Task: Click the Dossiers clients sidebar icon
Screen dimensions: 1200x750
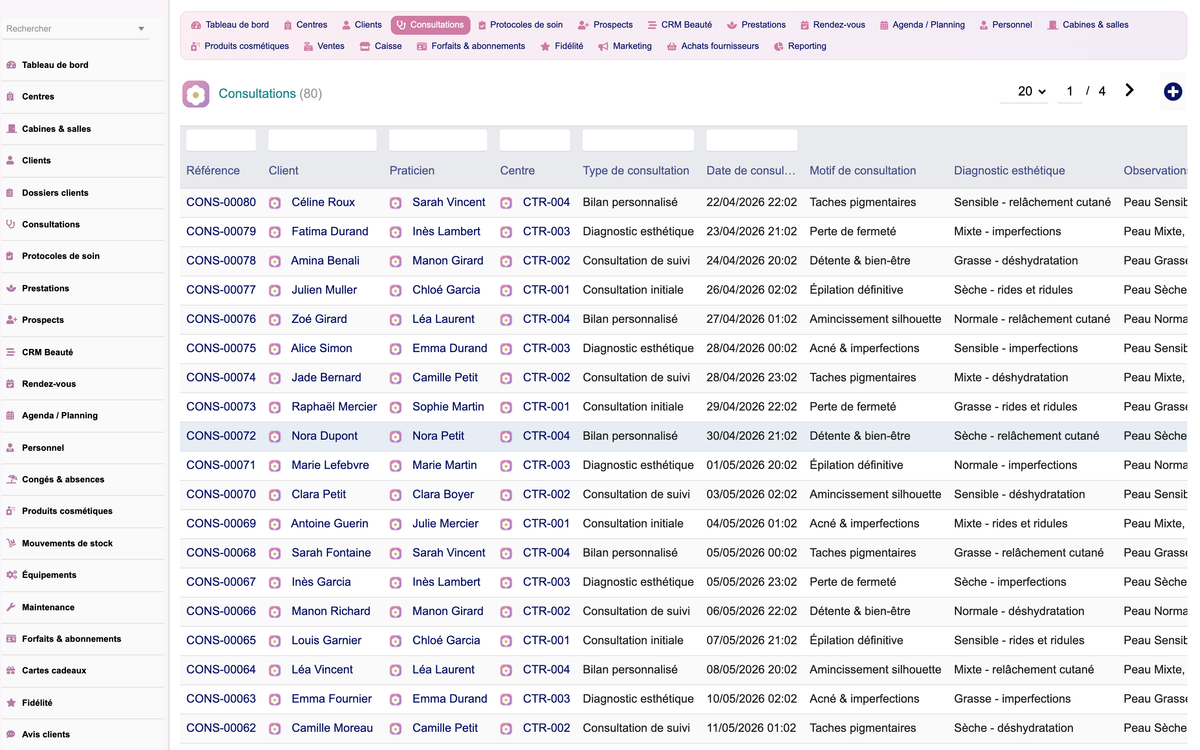Action: click(11, 193)
